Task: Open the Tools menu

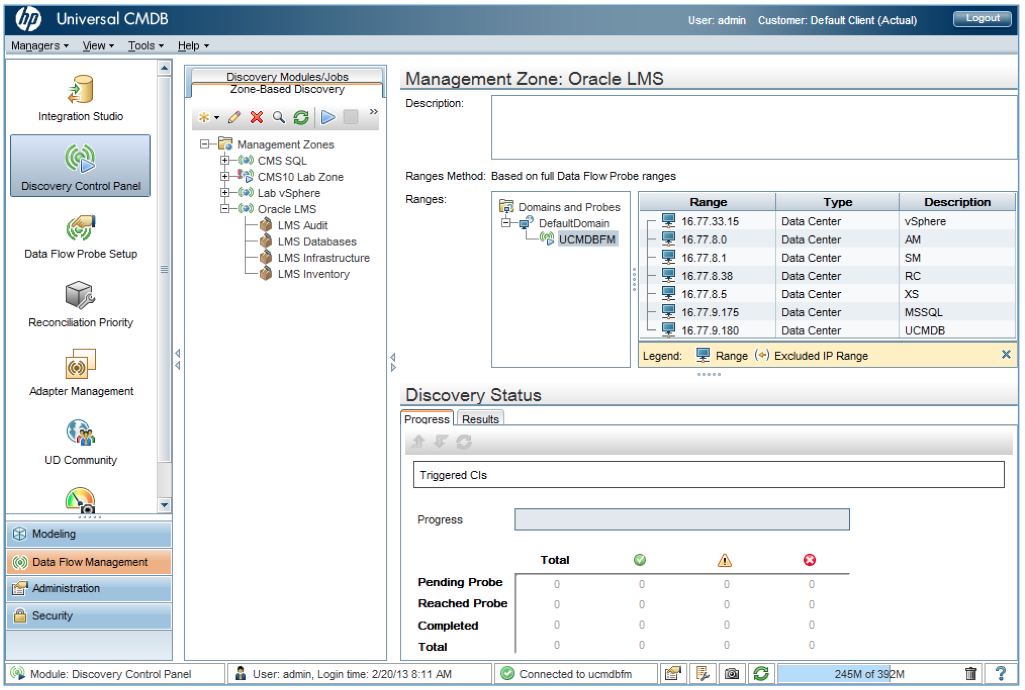Action: 146,46
